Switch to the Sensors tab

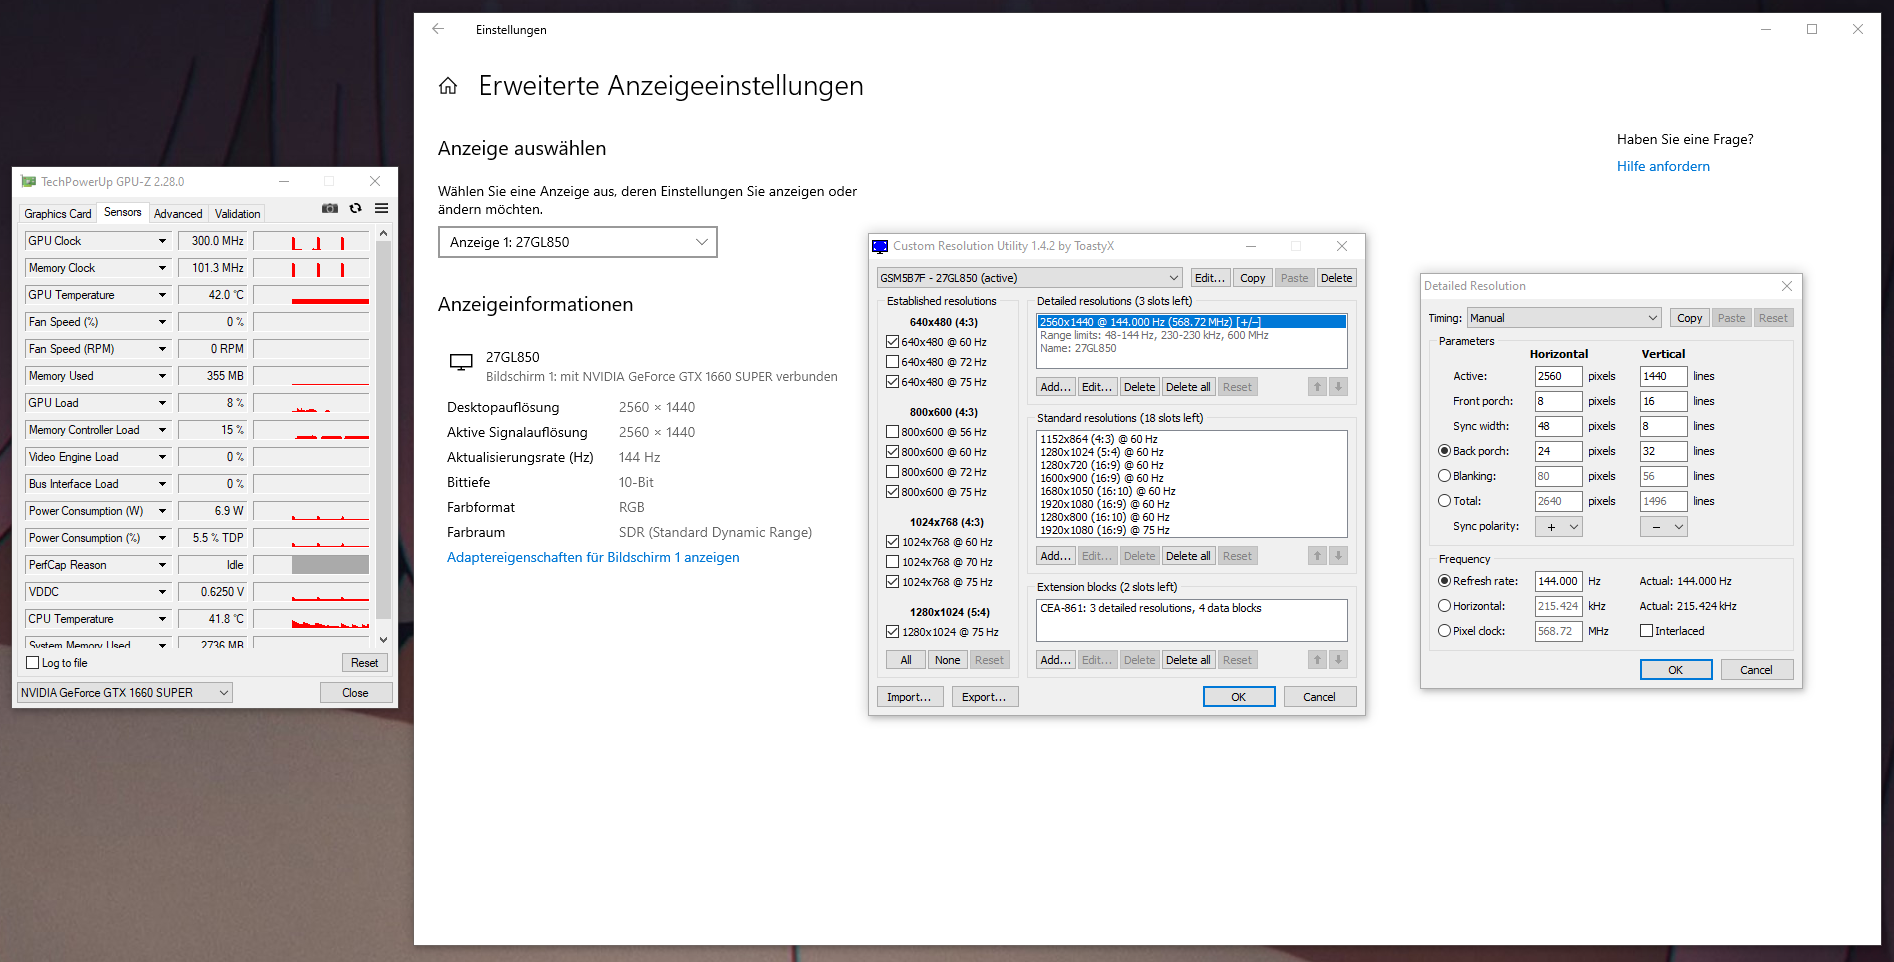coord(123,212)
